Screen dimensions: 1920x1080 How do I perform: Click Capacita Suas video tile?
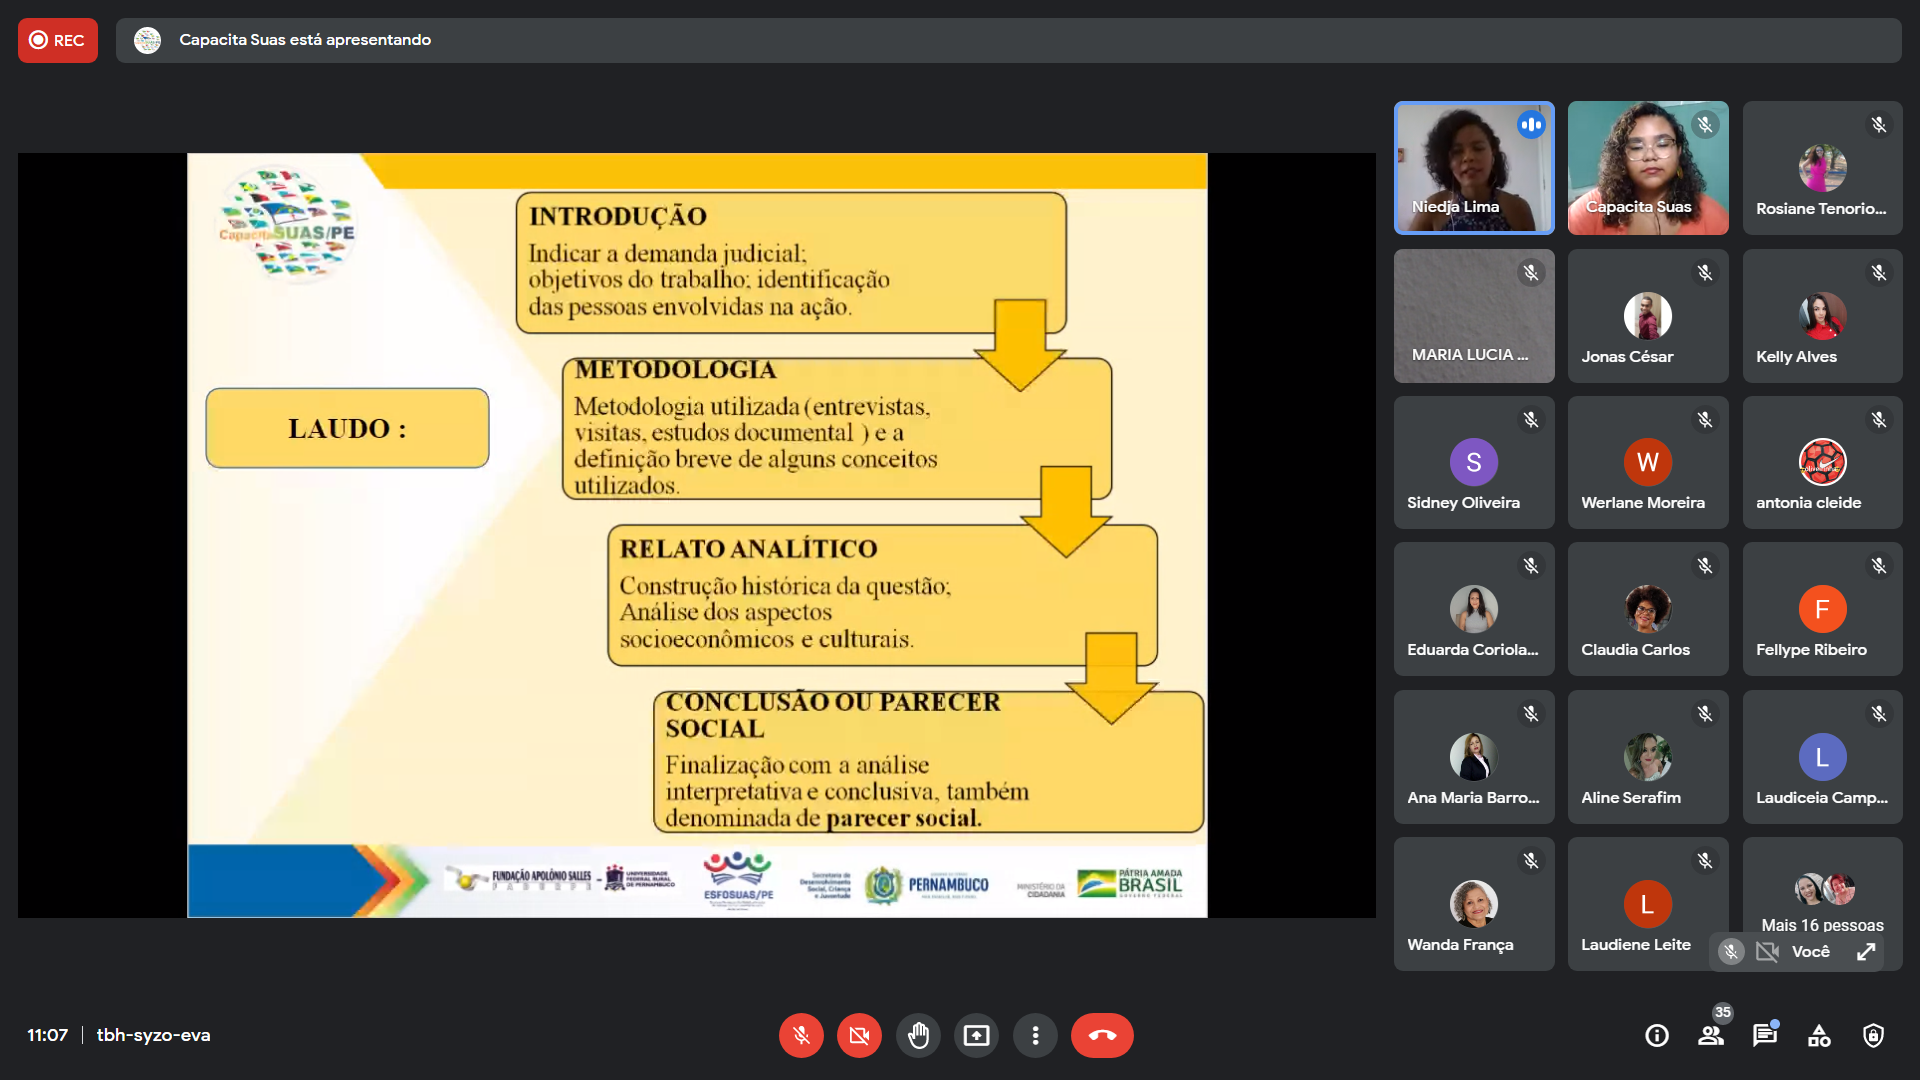click(x=1648, y=168)
